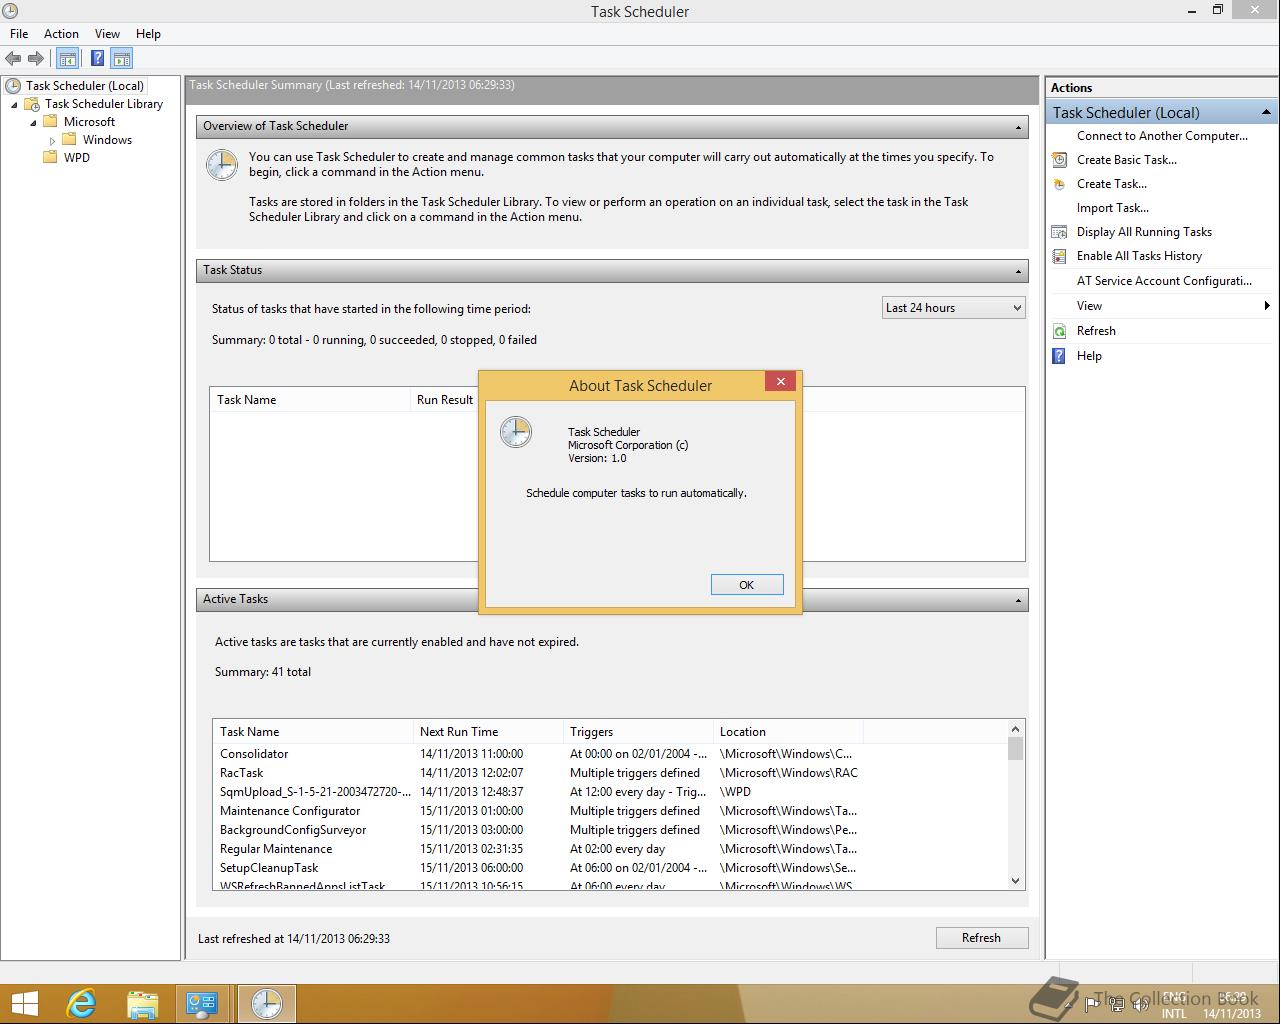Click Run Result column header in Task Status
Screen dimensions: 1280x1024
[x=445, y=400]
